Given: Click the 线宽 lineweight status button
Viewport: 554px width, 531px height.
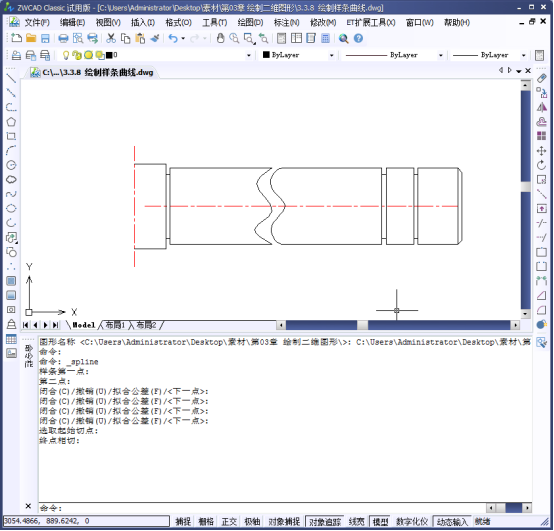Looking at the screenshot, I should click(x=356, y=521).
